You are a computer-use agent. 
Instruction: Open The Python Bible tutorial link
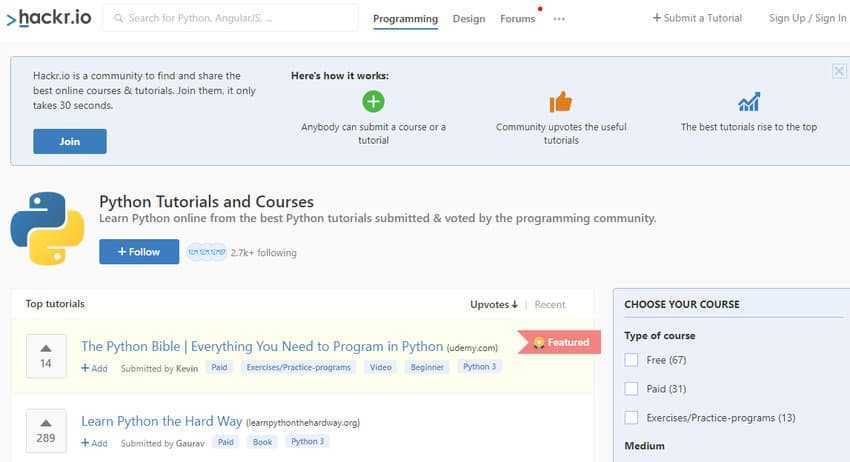[262, 346]
